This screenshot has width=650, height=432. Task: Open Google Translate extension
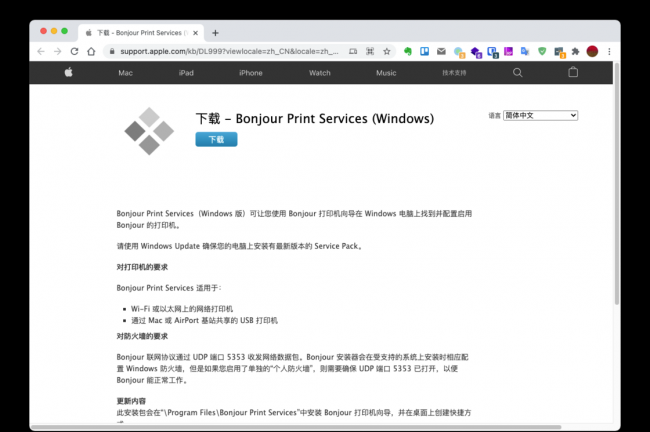click(x=525, y=51)
